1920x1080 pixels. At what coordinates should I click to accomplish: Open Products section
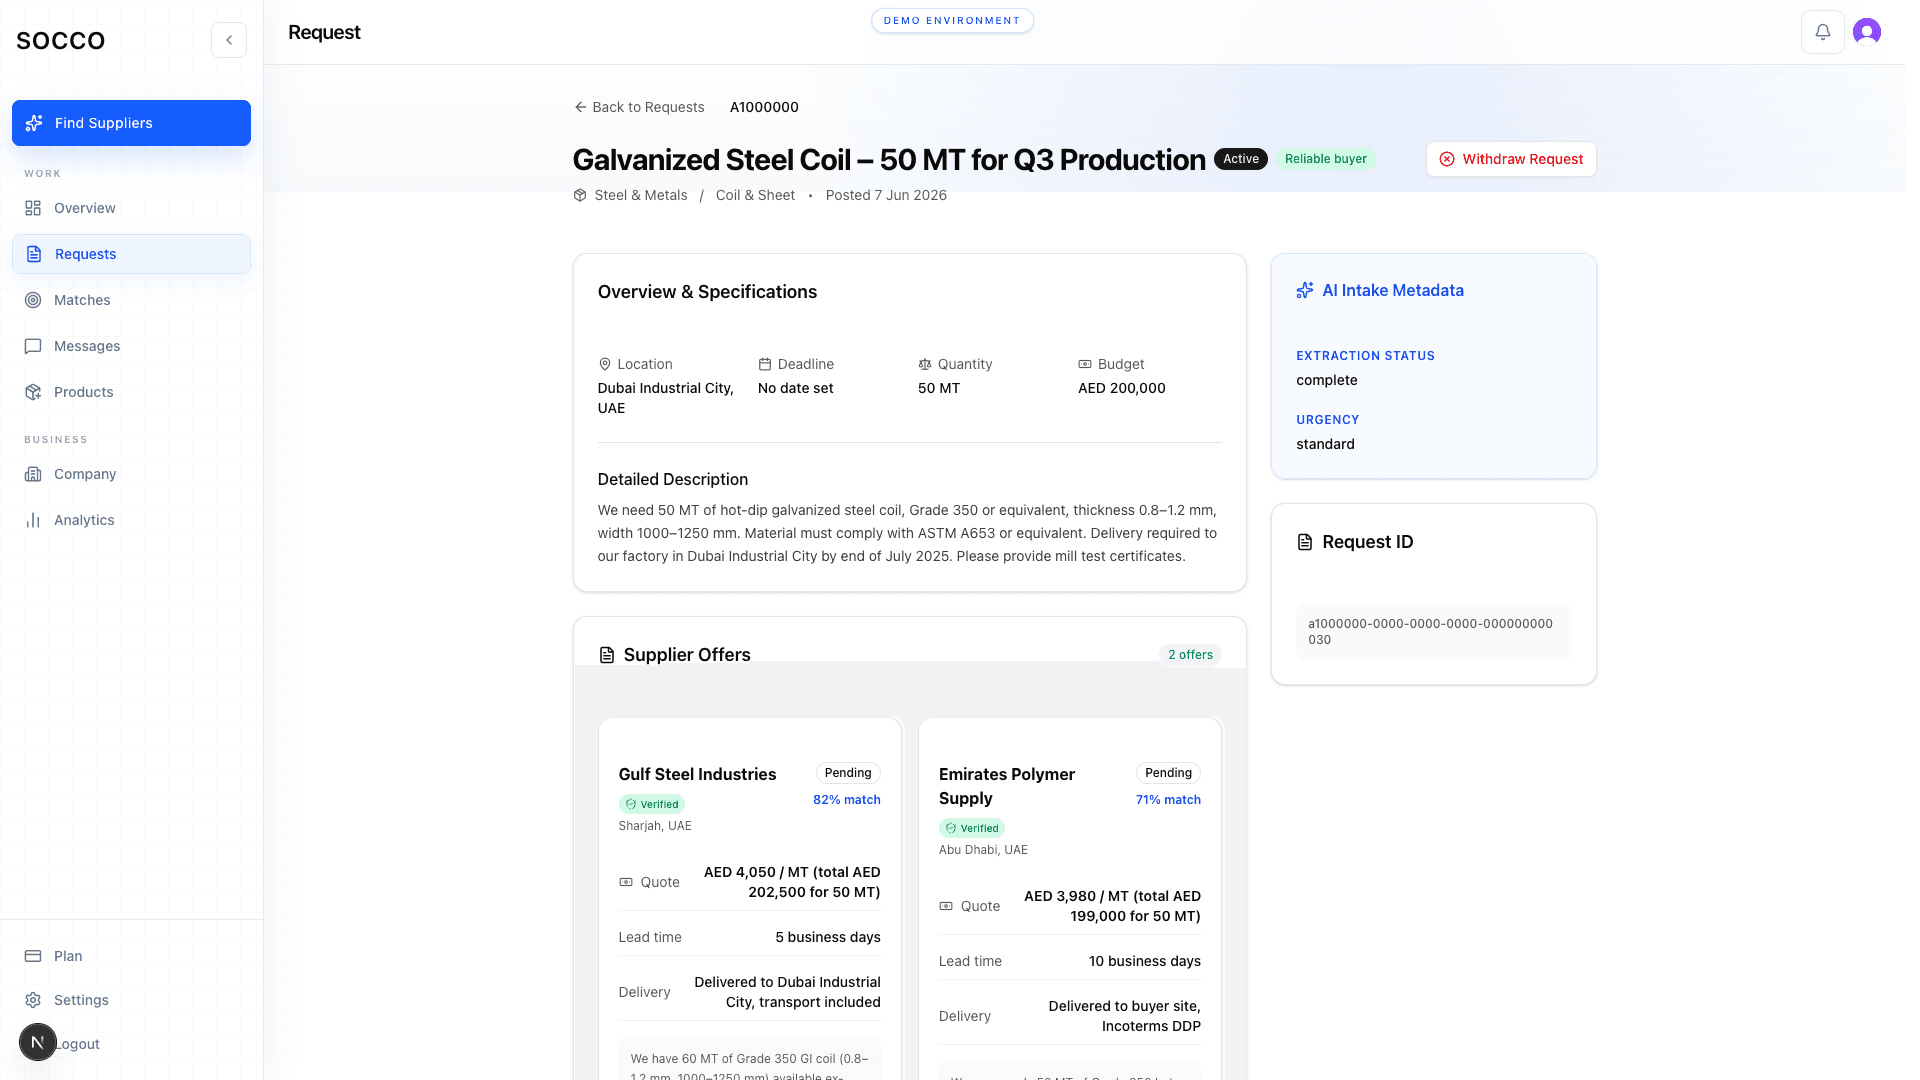coord(131,392)
